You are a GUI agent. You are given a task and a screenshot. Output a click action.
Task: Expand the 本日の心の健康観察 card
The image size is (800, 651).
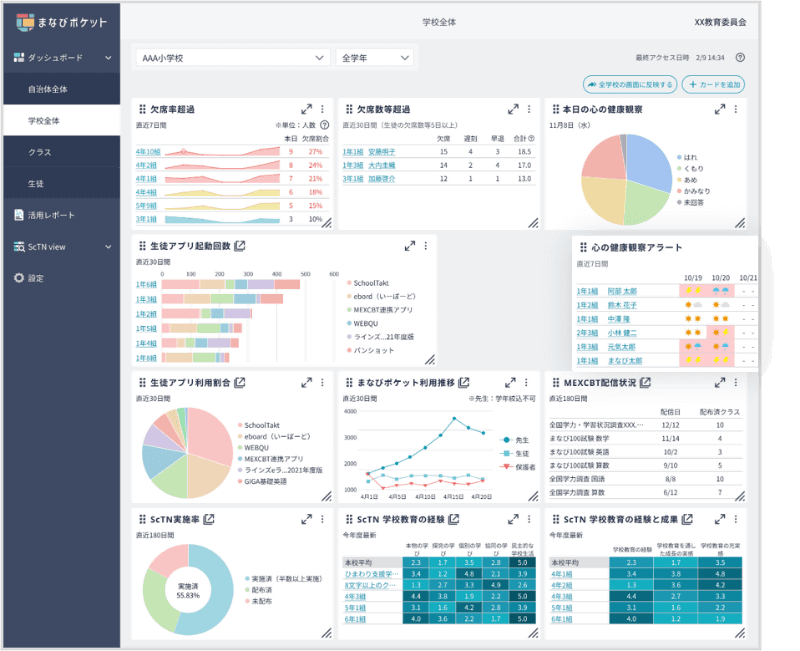click(719, 109)
